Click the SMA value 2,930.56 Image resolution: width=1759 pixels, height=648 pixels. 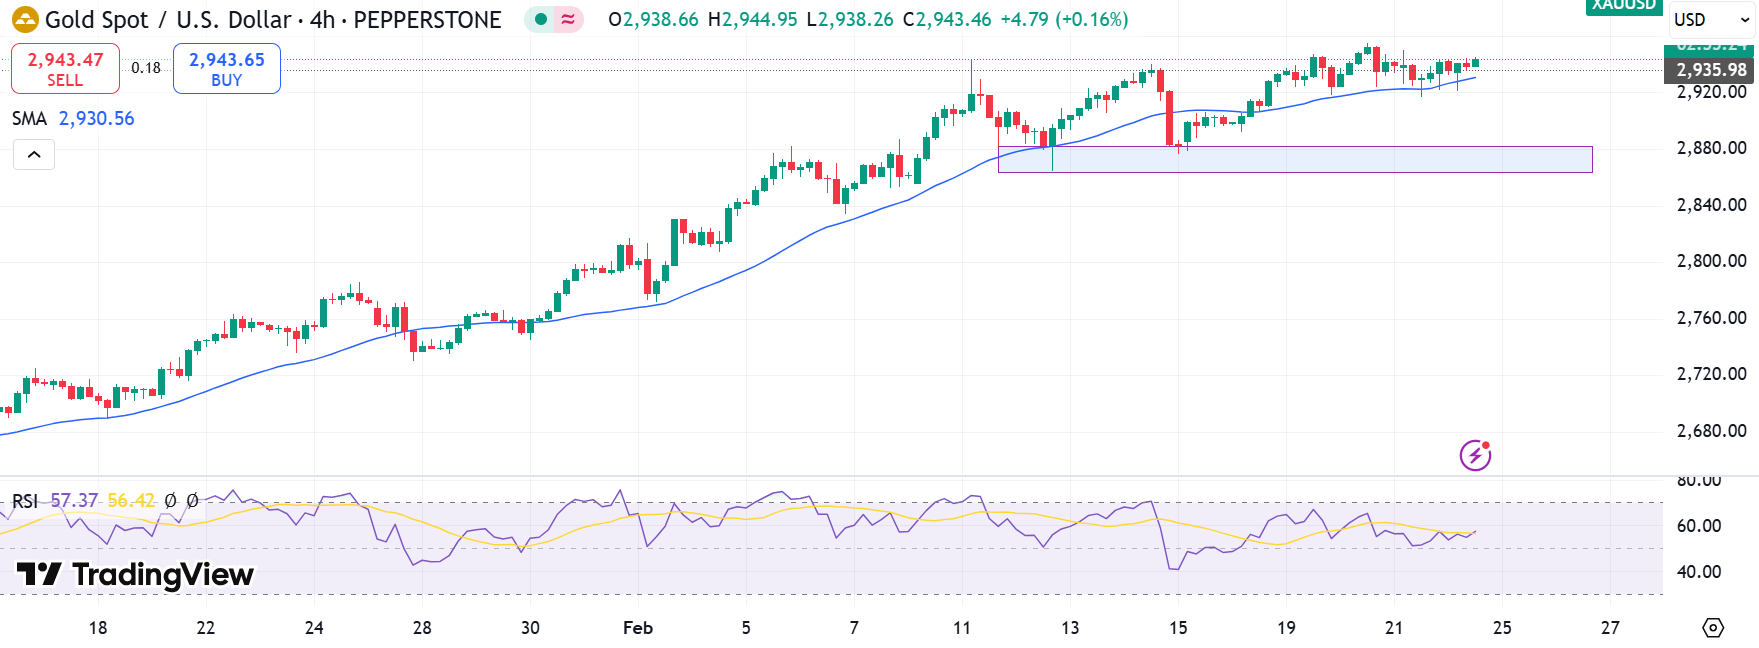96,118
